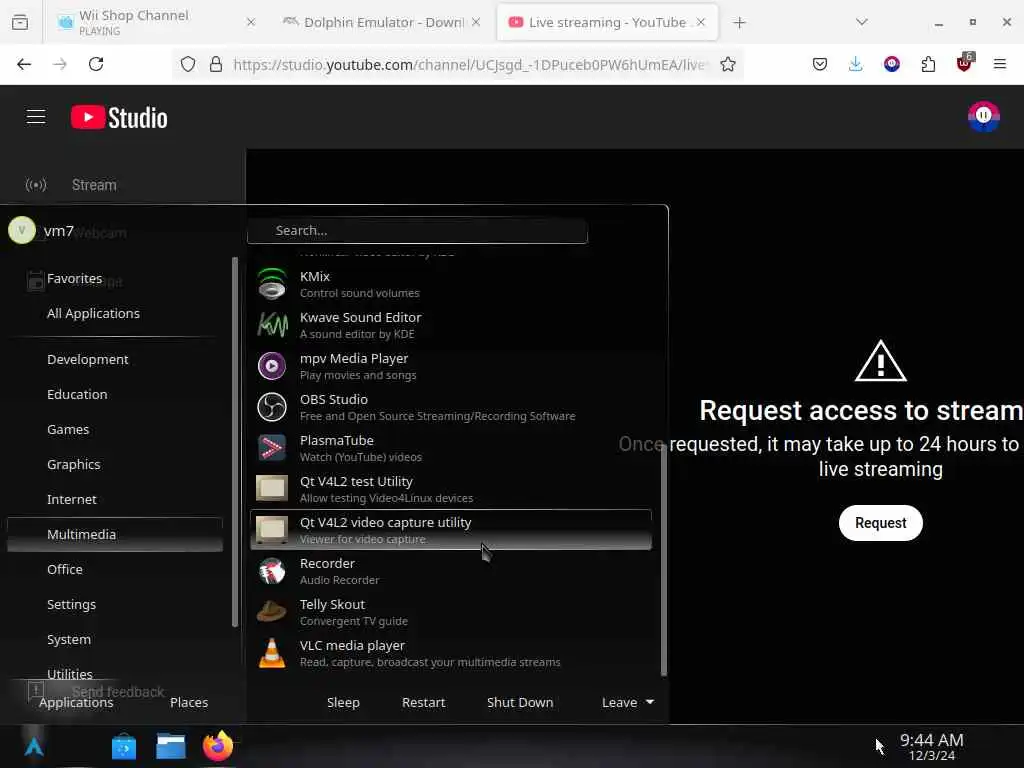Click the application launcher taskbar icon
The width and height of the screenshot is (1024, 768).
click(33, 746)
